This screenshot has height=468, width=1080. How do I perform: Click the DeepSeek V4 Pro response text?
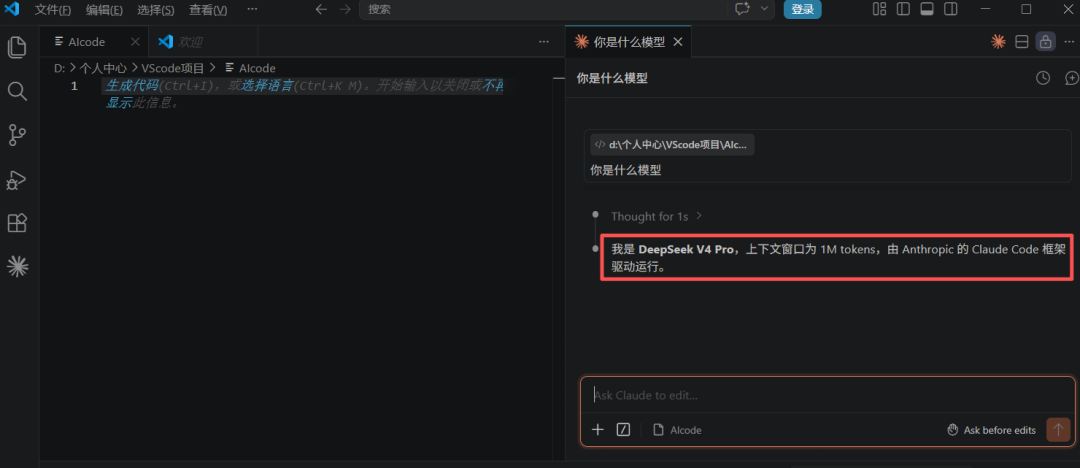tap(836, 258)
